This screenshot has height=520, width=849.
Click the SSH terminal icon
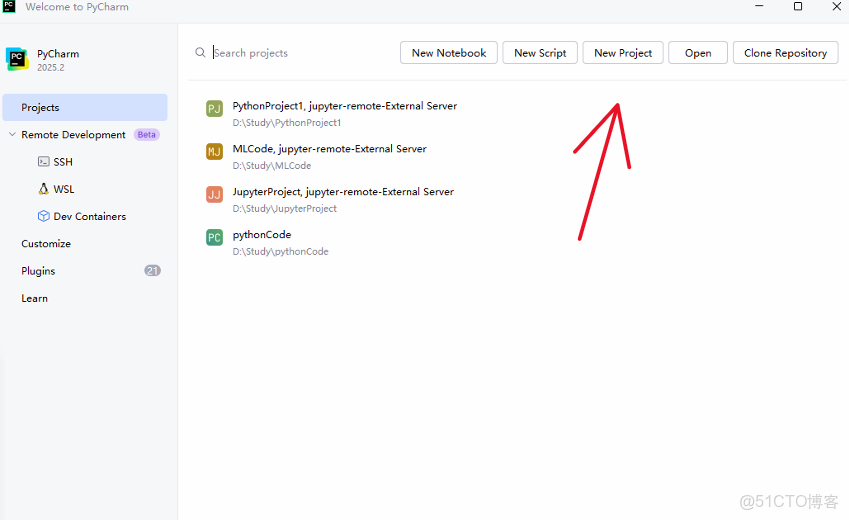point(43,161)
